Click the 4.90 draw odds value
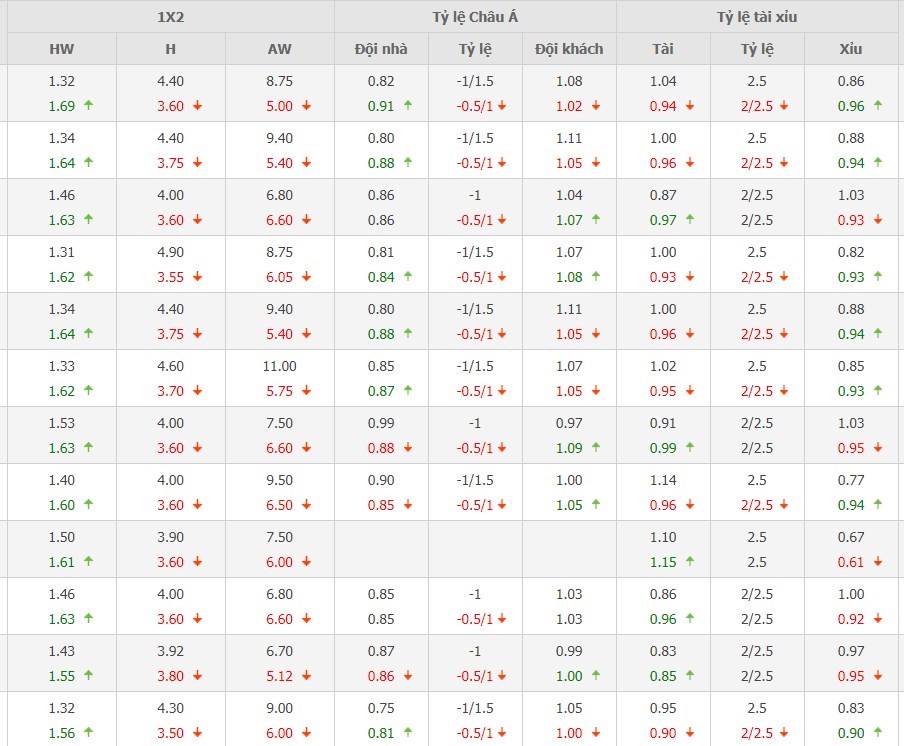The height and width of the screenshot is (746, 904). click(171, 253)
